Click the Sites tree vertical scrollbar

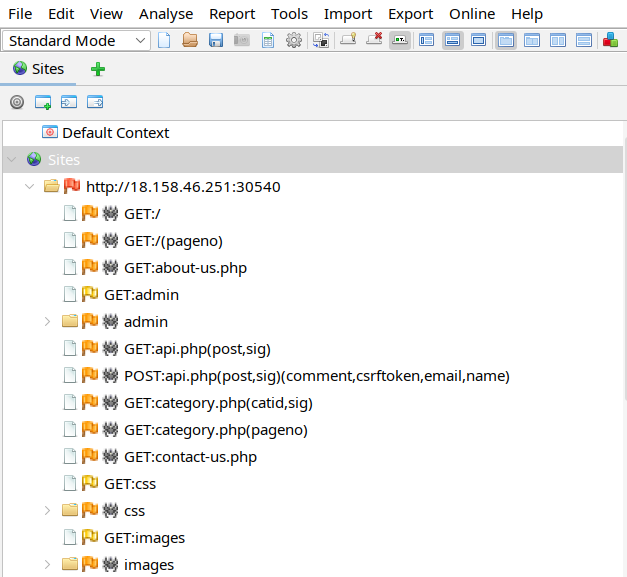(x=625, y=268)
